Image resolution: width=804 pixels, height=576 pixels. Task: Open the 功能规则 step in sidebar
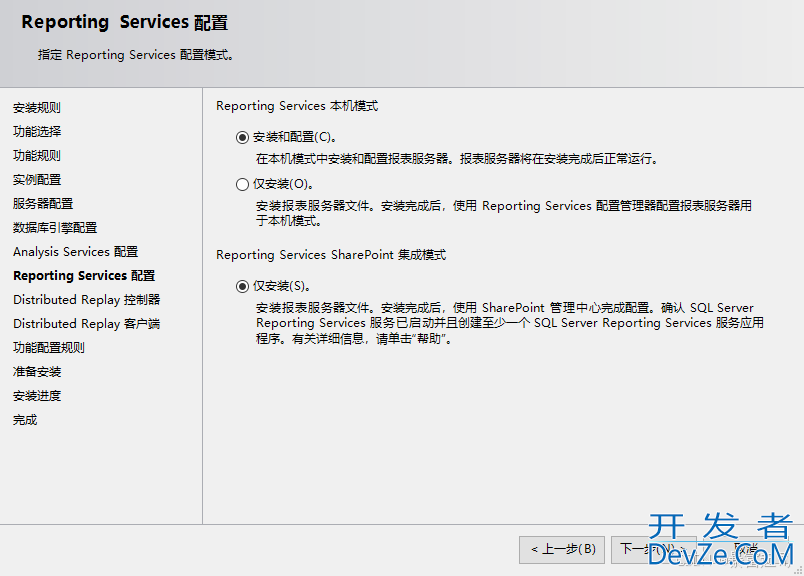[x=37, y=156]
